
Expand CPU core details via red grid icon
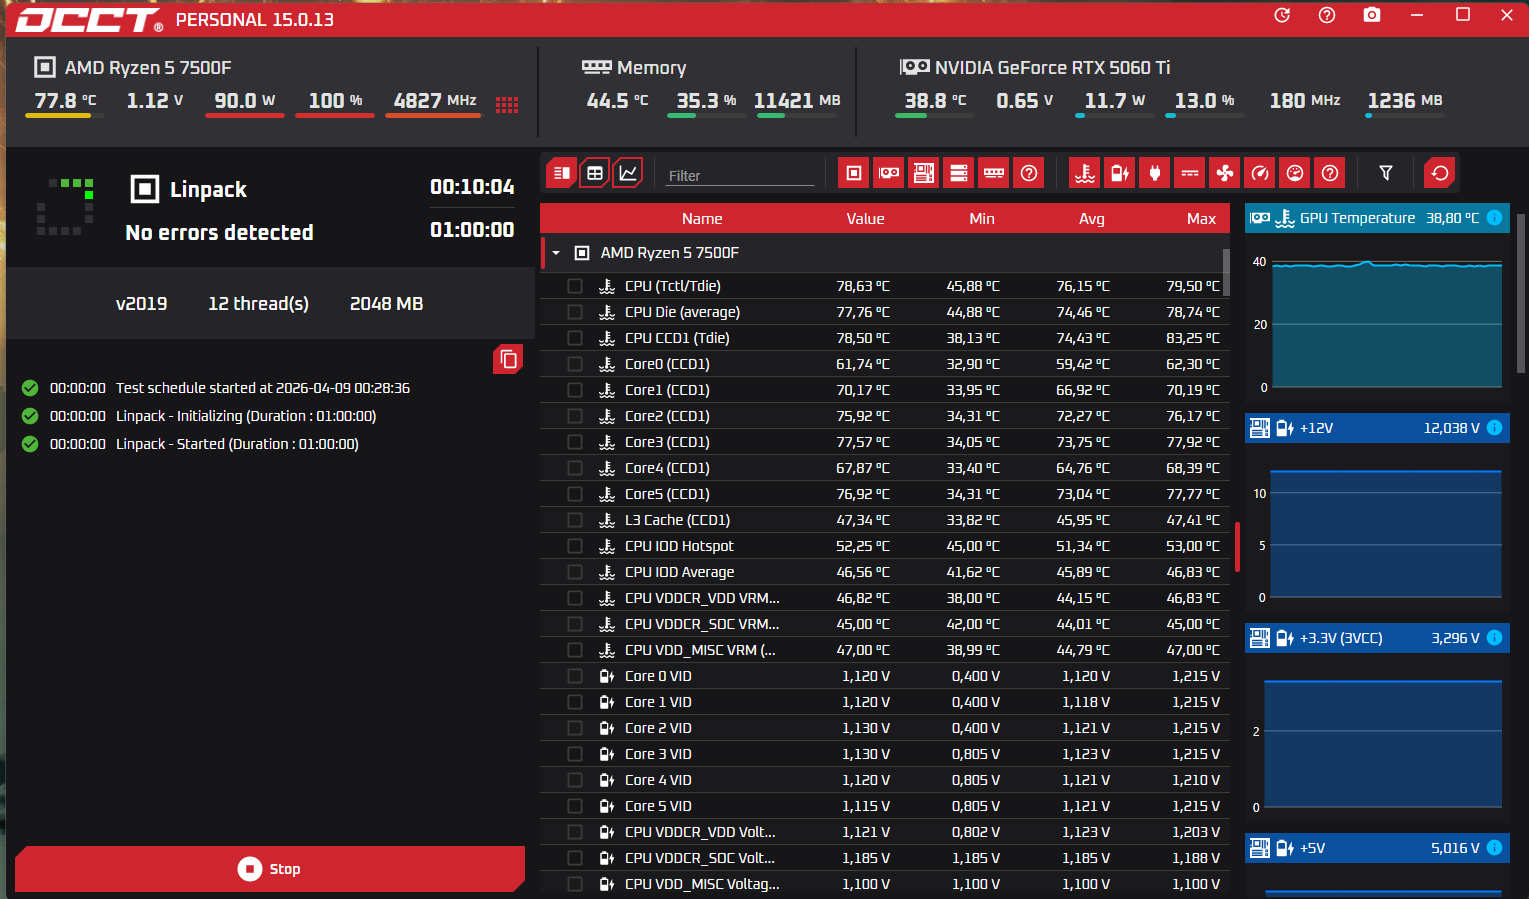point(507,105)
